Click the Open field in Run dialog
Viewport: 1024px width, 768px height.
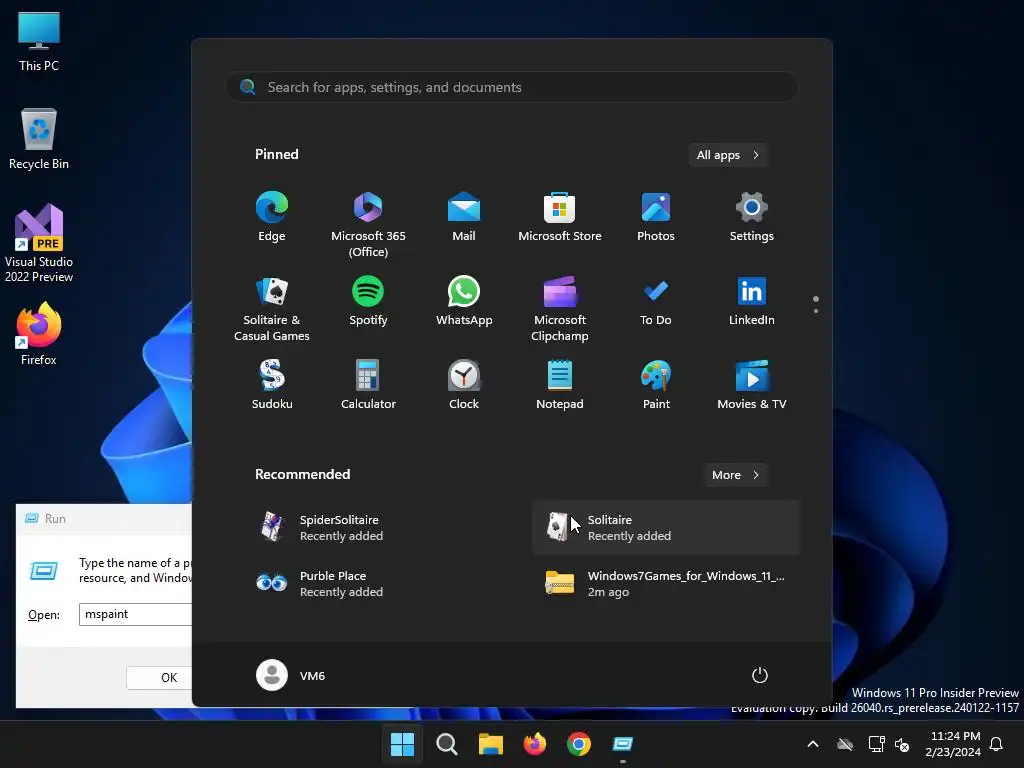136,614
